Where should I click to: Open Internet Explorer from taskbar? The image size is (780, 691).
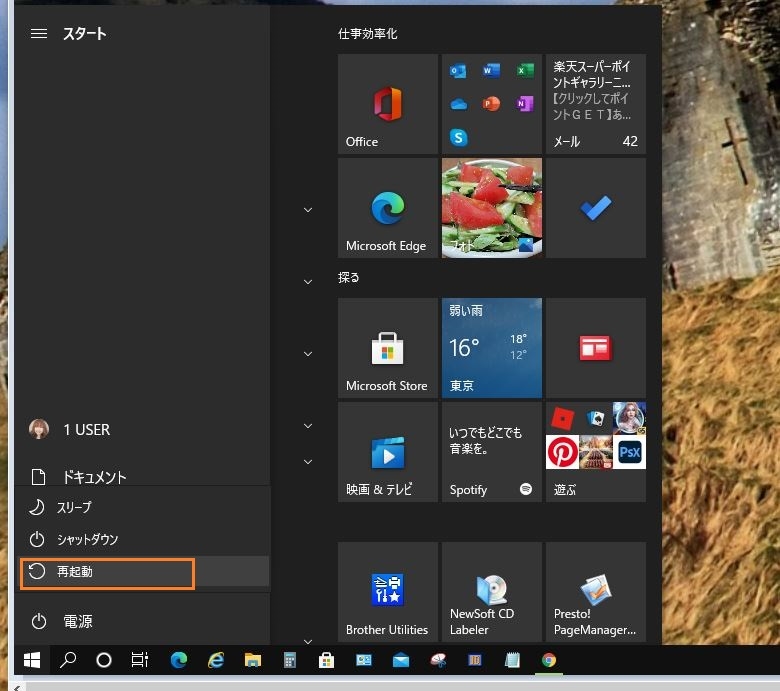pyautogui.click(x=216, y=660)
